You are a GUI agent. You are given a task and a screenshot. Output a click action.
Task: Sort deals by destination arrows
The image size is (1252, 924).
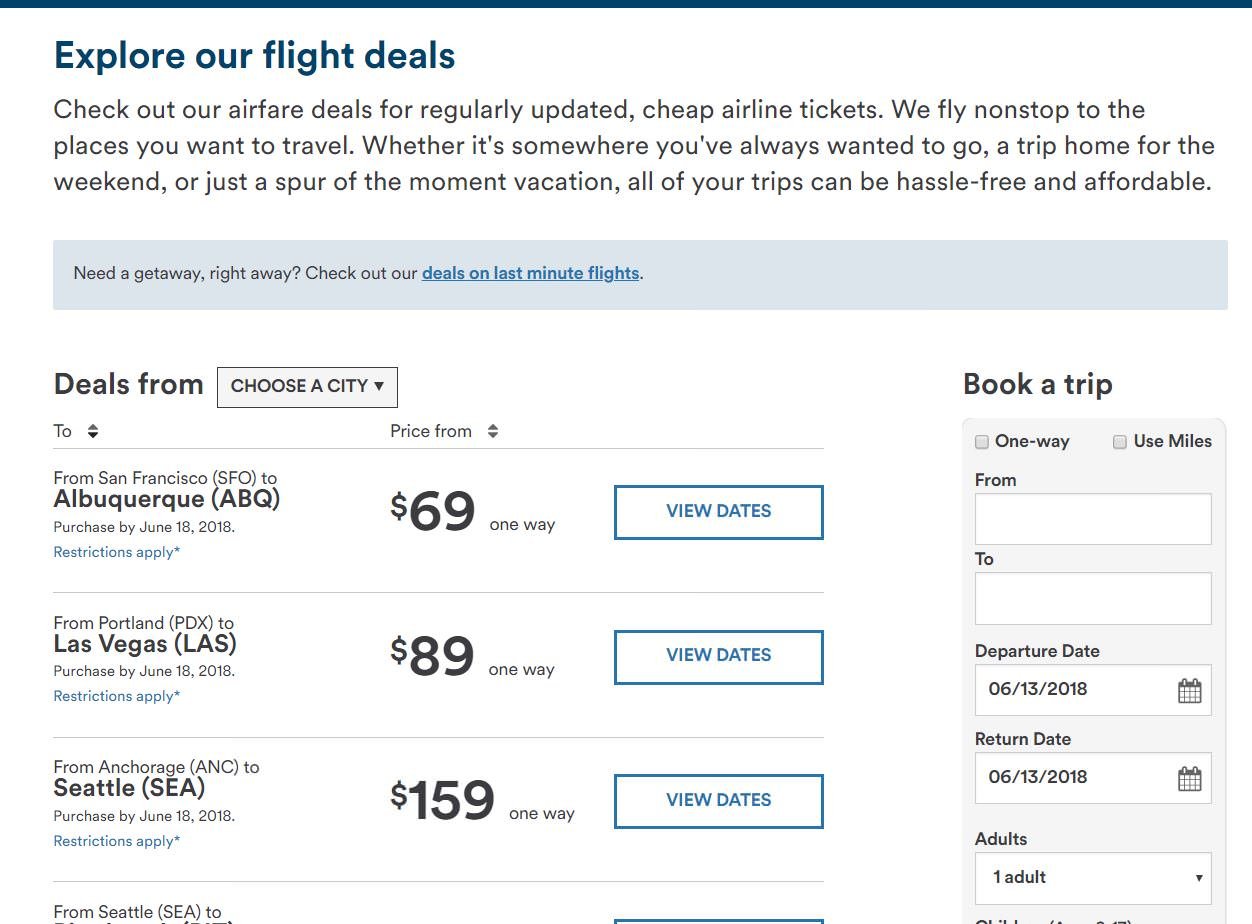point(93,431)
